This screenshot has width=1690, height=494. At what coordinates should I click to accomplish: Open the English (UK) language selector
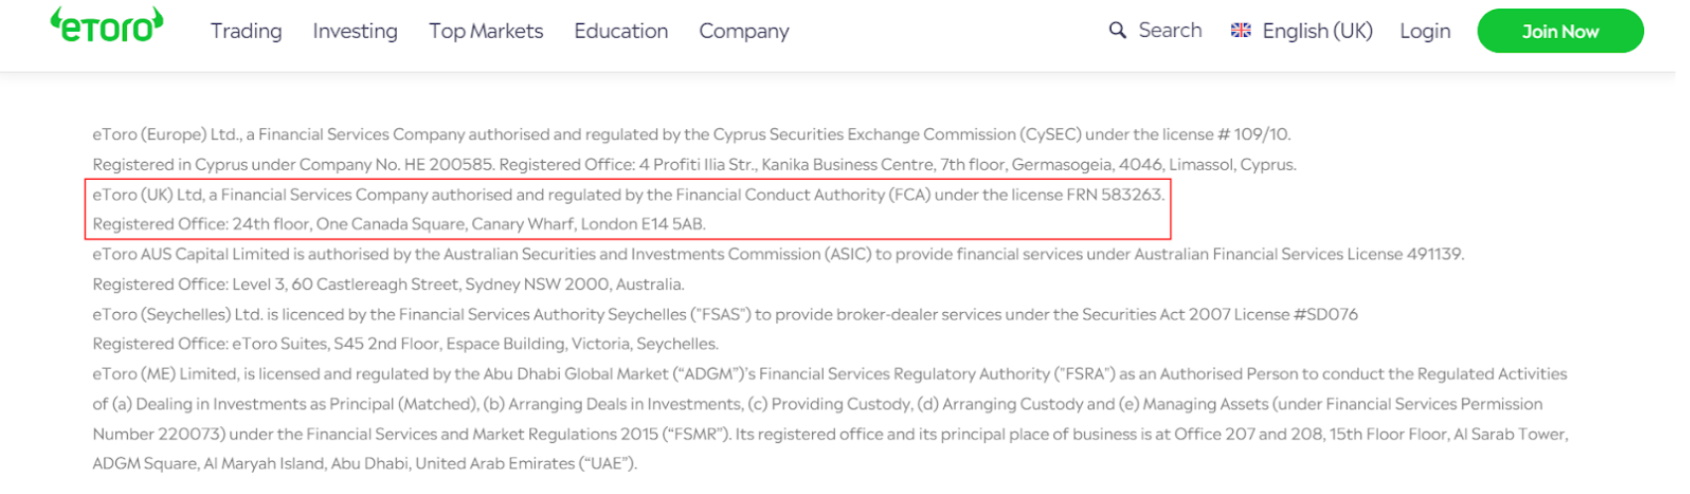point(1317,31)
